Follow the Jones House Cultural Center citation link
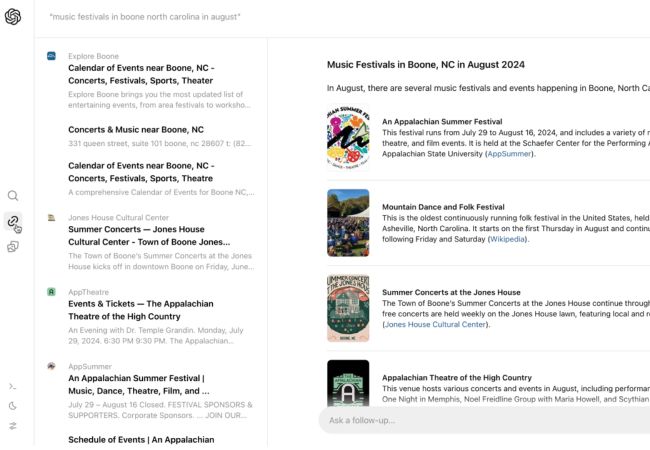Screen dimensions: 650x450 pyautogui.click(x=435, y=324)
